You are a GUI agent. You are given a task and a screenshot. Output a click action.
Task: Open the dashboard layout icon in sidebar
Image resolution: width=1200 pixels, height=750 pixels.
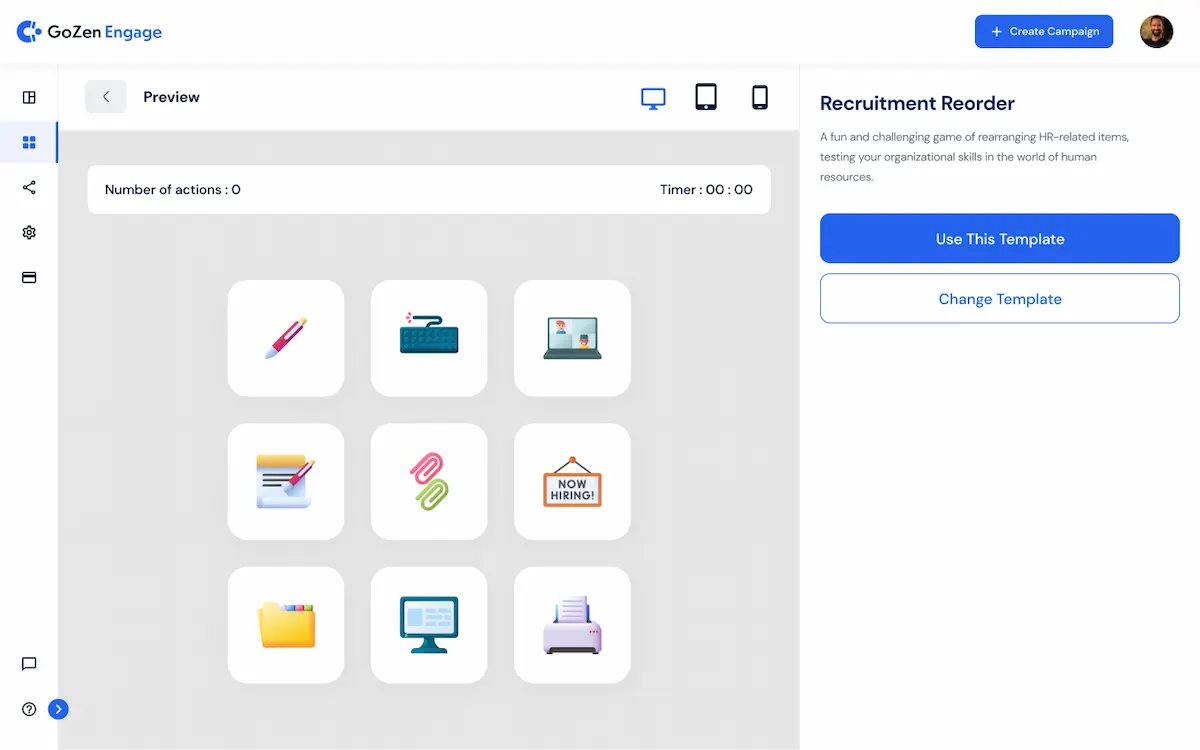(x=28, y=97)
